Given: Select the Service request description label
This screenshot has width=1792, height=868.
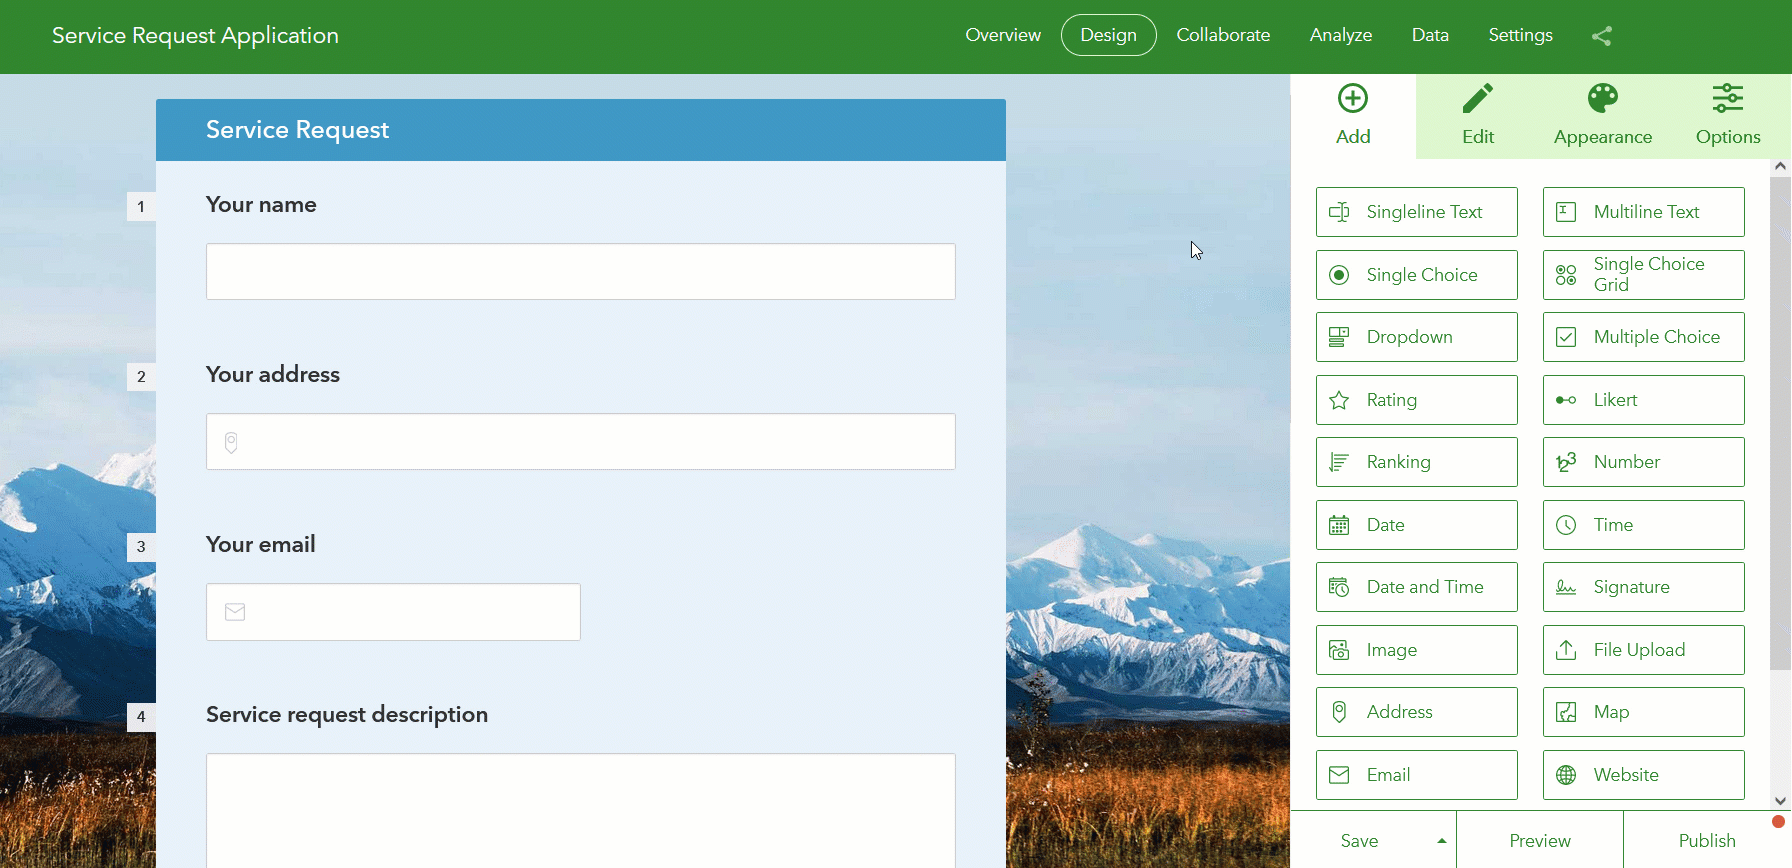Looking at the screenshot, I should (347, 715).
